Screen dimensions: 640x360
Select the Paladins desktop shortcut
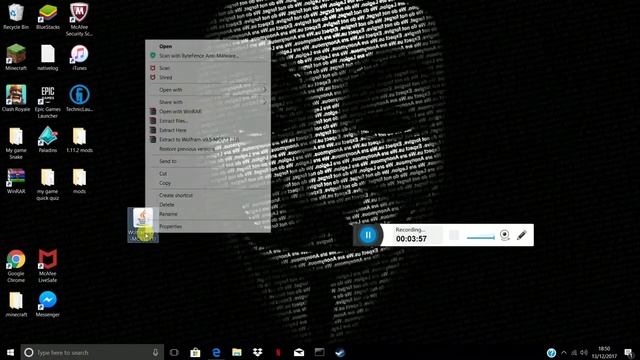tap(48, 140)
